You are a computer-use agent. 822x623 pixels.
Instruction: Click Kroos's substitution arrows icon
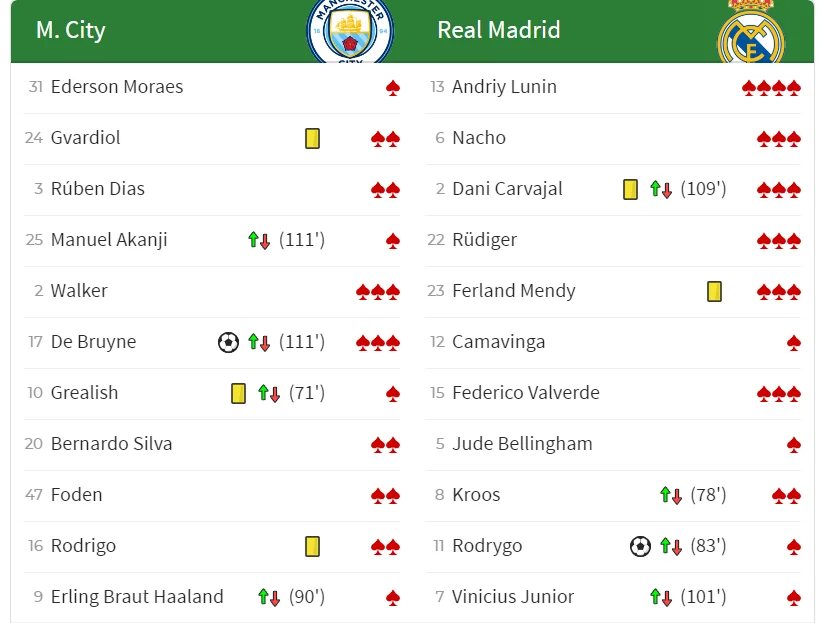pyautogui.click(x=671, y=495)
